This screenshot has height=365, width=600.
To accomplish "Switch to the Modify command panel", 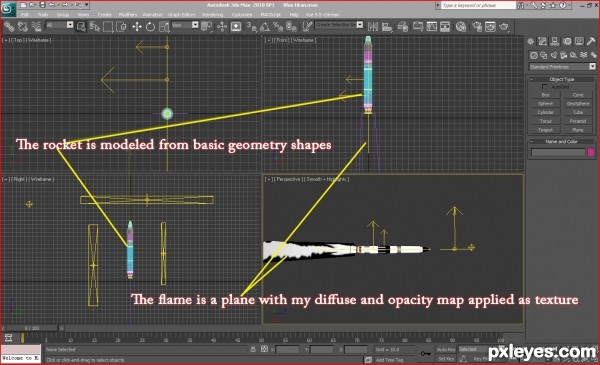I will pos(543,41).
